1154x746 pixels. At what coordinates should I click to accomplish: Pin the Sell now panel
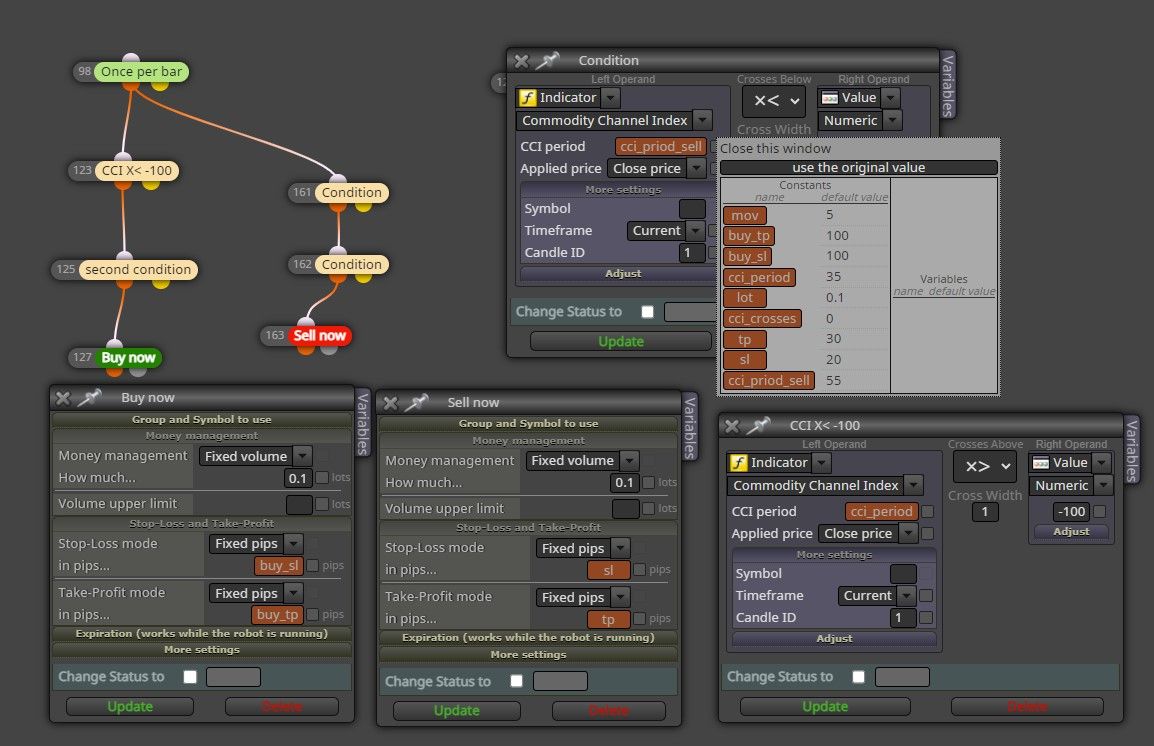pos(416,402)
